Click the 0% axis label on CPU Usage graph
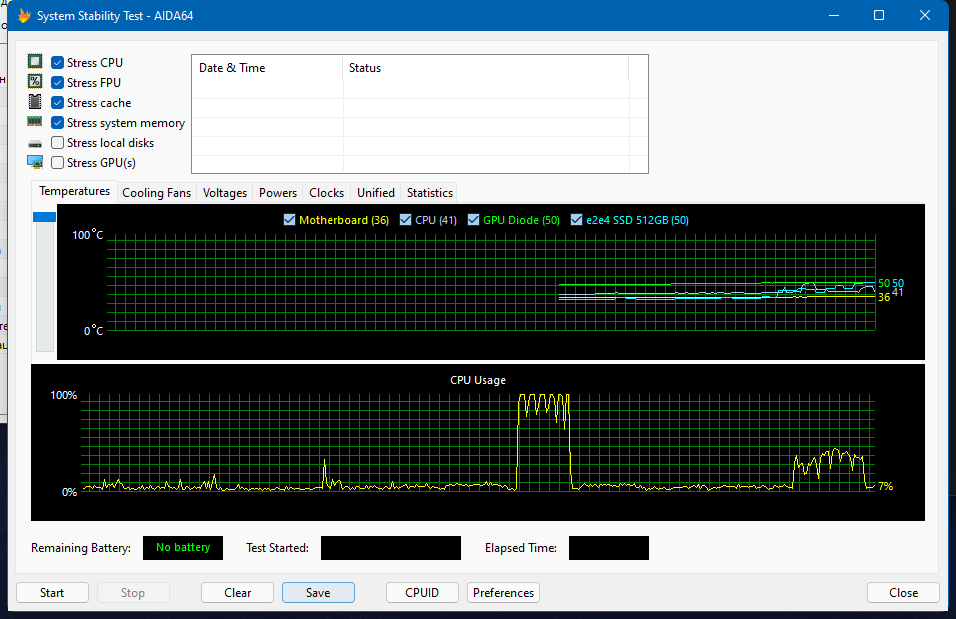The width and height of the screenshot is (956, 619). click(70, 492)
